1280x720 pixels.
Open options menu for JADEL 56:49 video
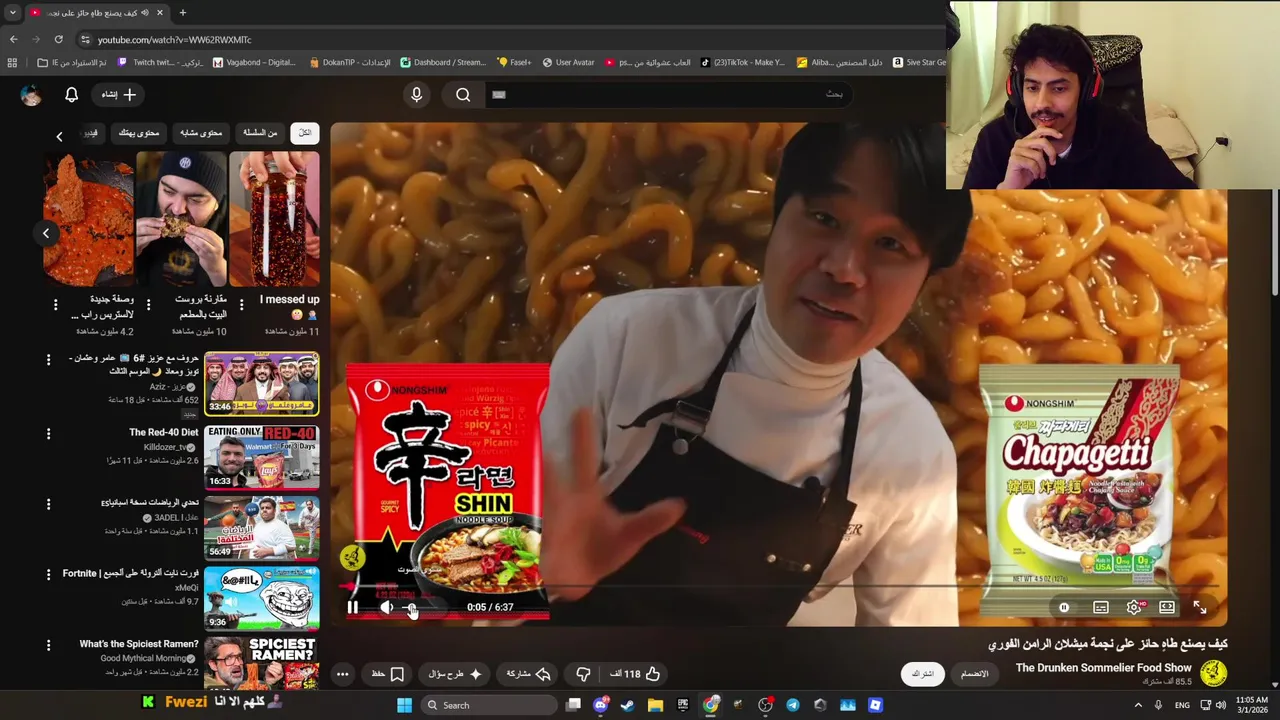coord(48,505)
